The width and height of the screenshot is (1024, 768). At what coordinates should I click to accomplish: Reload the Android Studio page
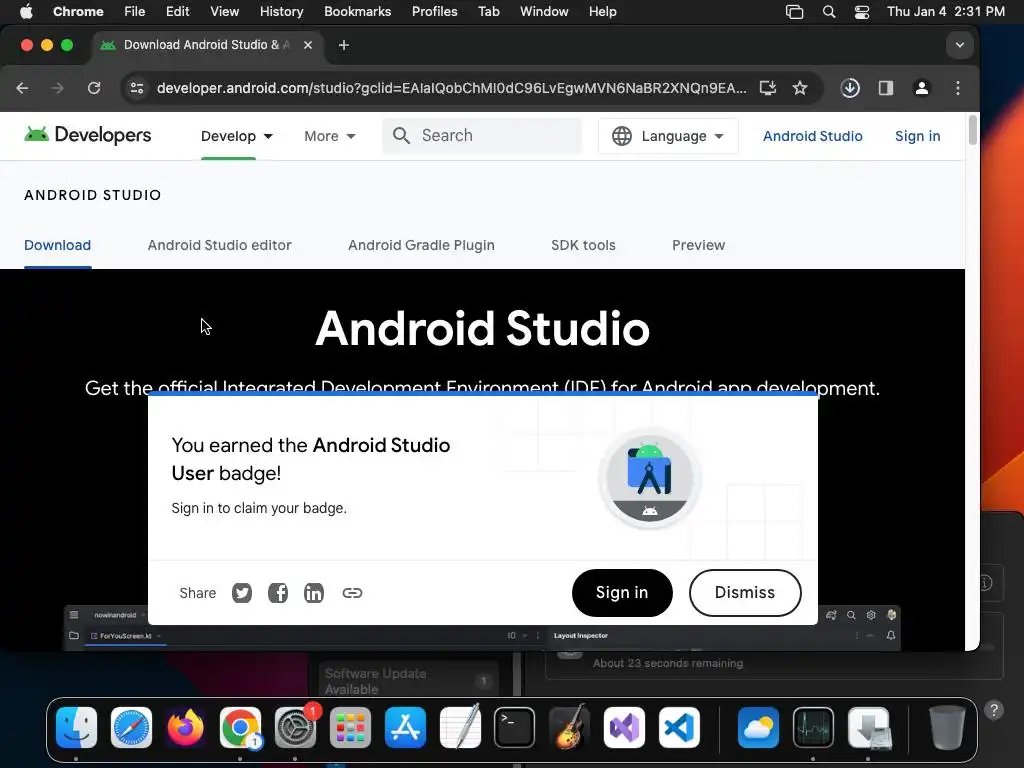[x=94, y=88]
